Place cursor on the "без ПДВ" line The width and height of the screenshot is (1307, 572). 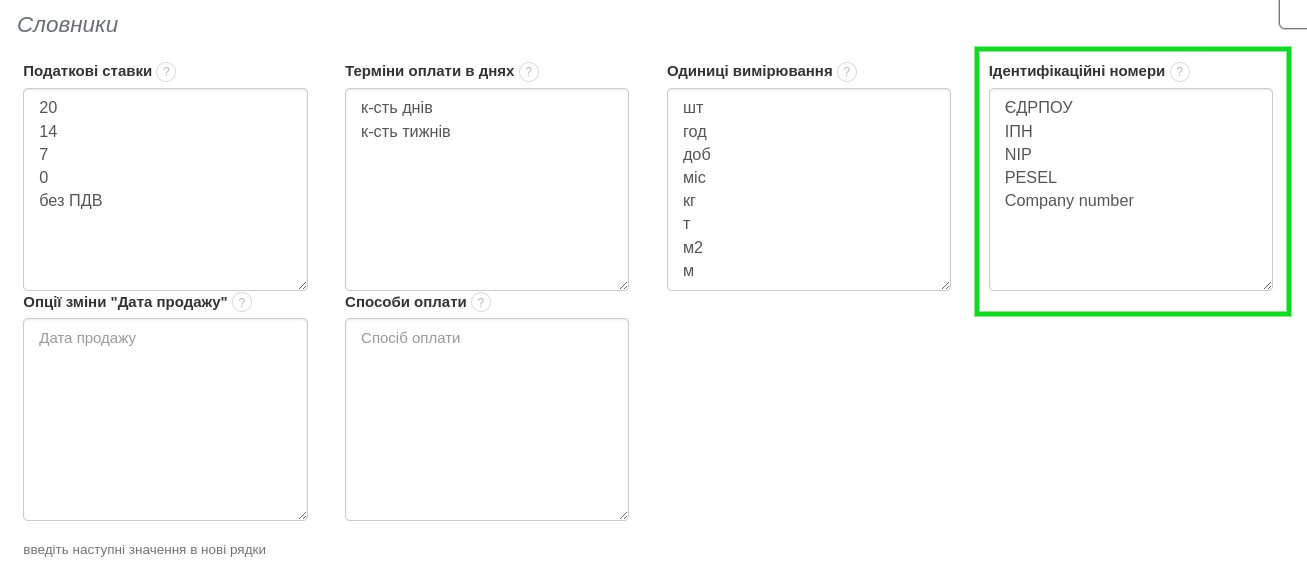(71, 201)
